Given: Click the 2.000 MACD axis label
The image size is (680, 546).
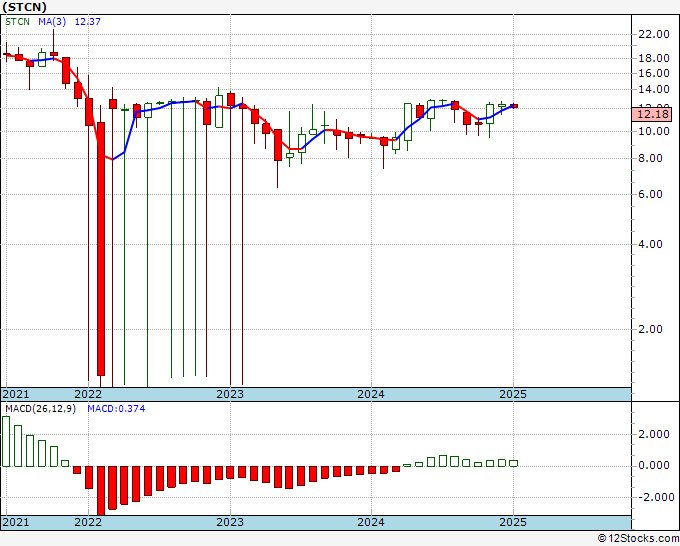Looking at the screenshot, I should pyautogui.click(x=654, y=435).
